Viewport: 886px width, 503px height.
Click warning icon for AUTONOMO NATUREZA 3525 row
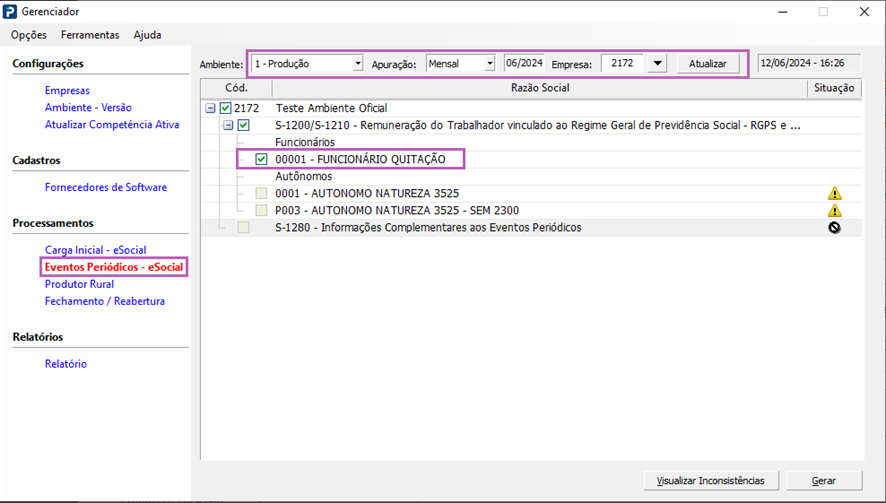click(834, 194)
